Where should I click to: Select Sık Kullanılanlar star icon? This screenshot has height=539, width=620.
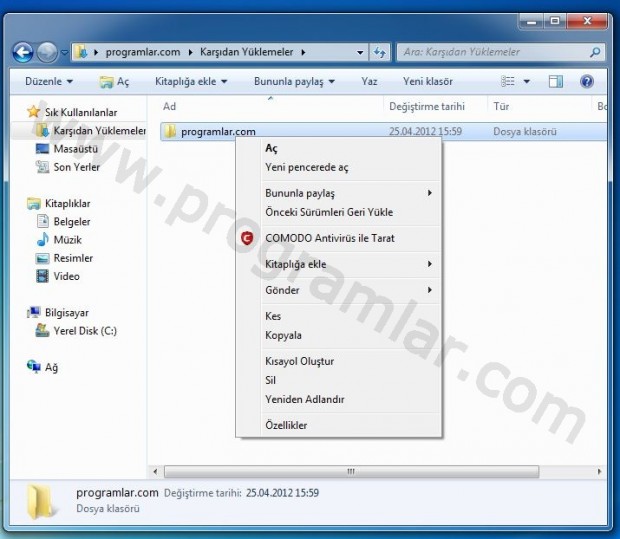coord(33,112)
